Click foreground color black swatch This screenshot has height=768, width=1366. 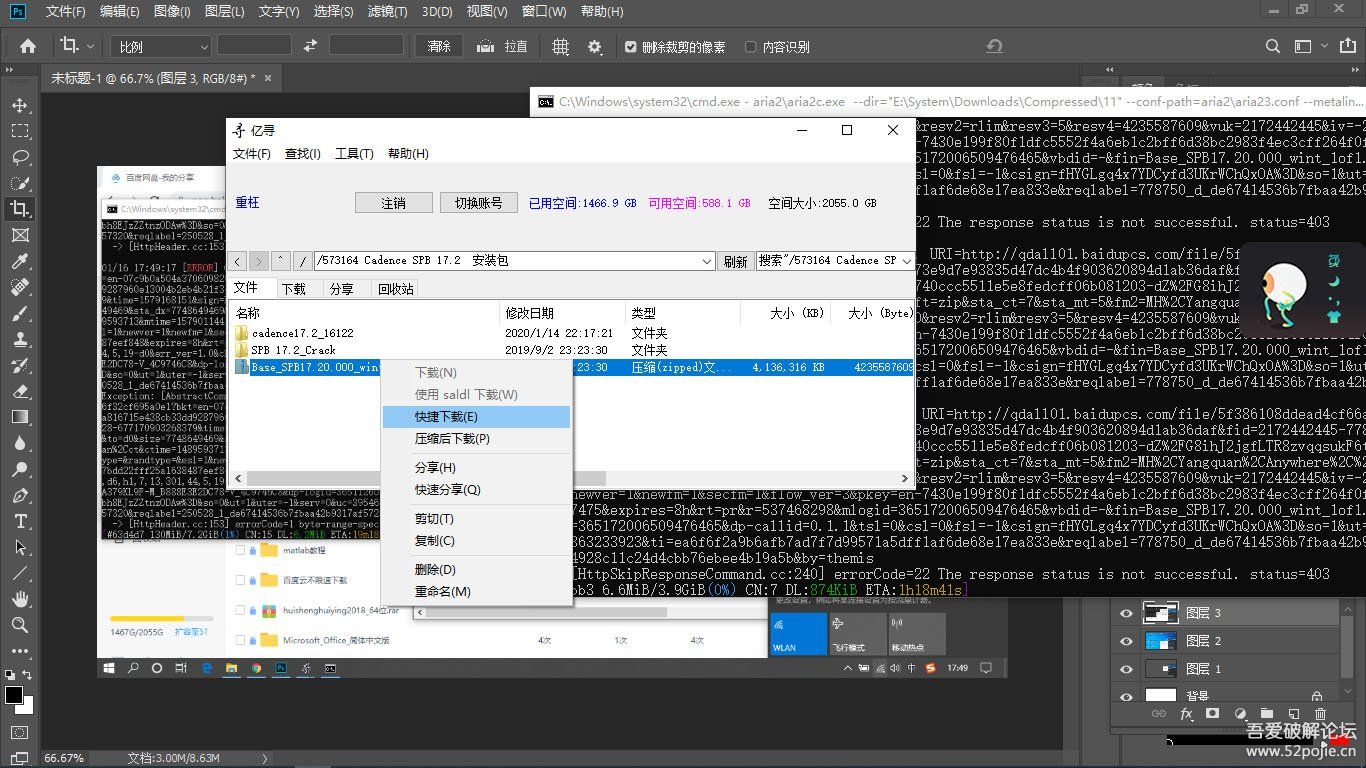13,694
